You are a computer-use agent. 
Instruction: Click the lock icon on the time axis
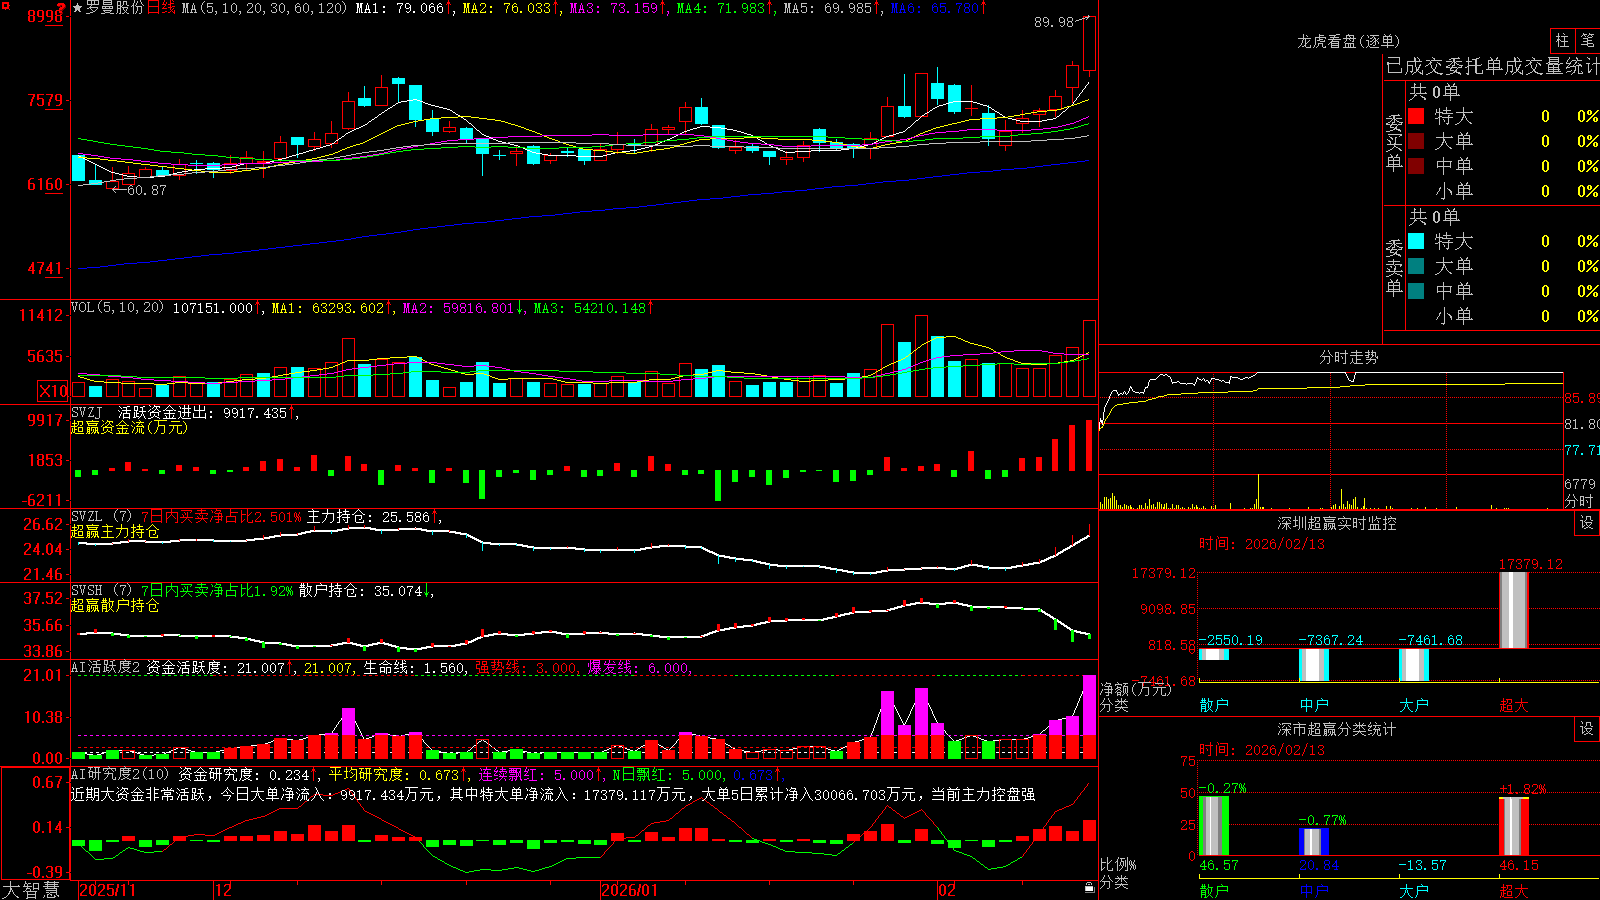click(x=1089, y=887)
